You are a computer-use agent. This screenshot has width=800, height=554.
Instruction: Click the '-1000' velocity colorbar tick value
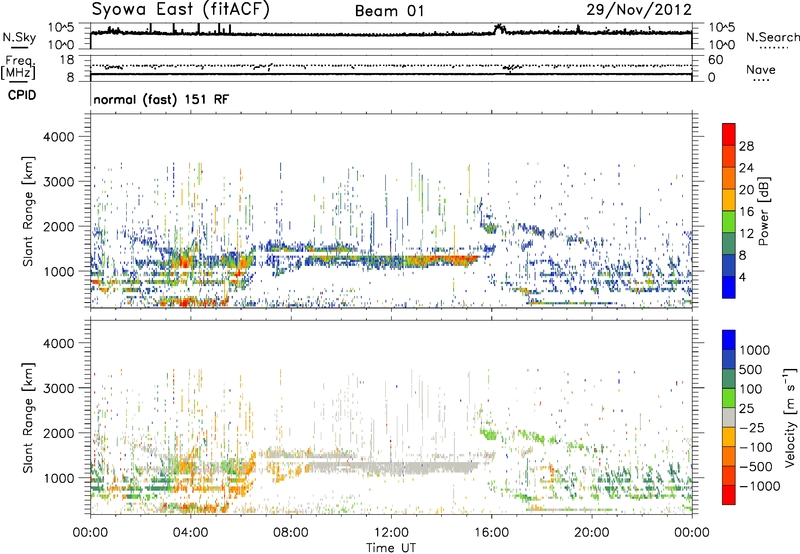coord(759,486)
